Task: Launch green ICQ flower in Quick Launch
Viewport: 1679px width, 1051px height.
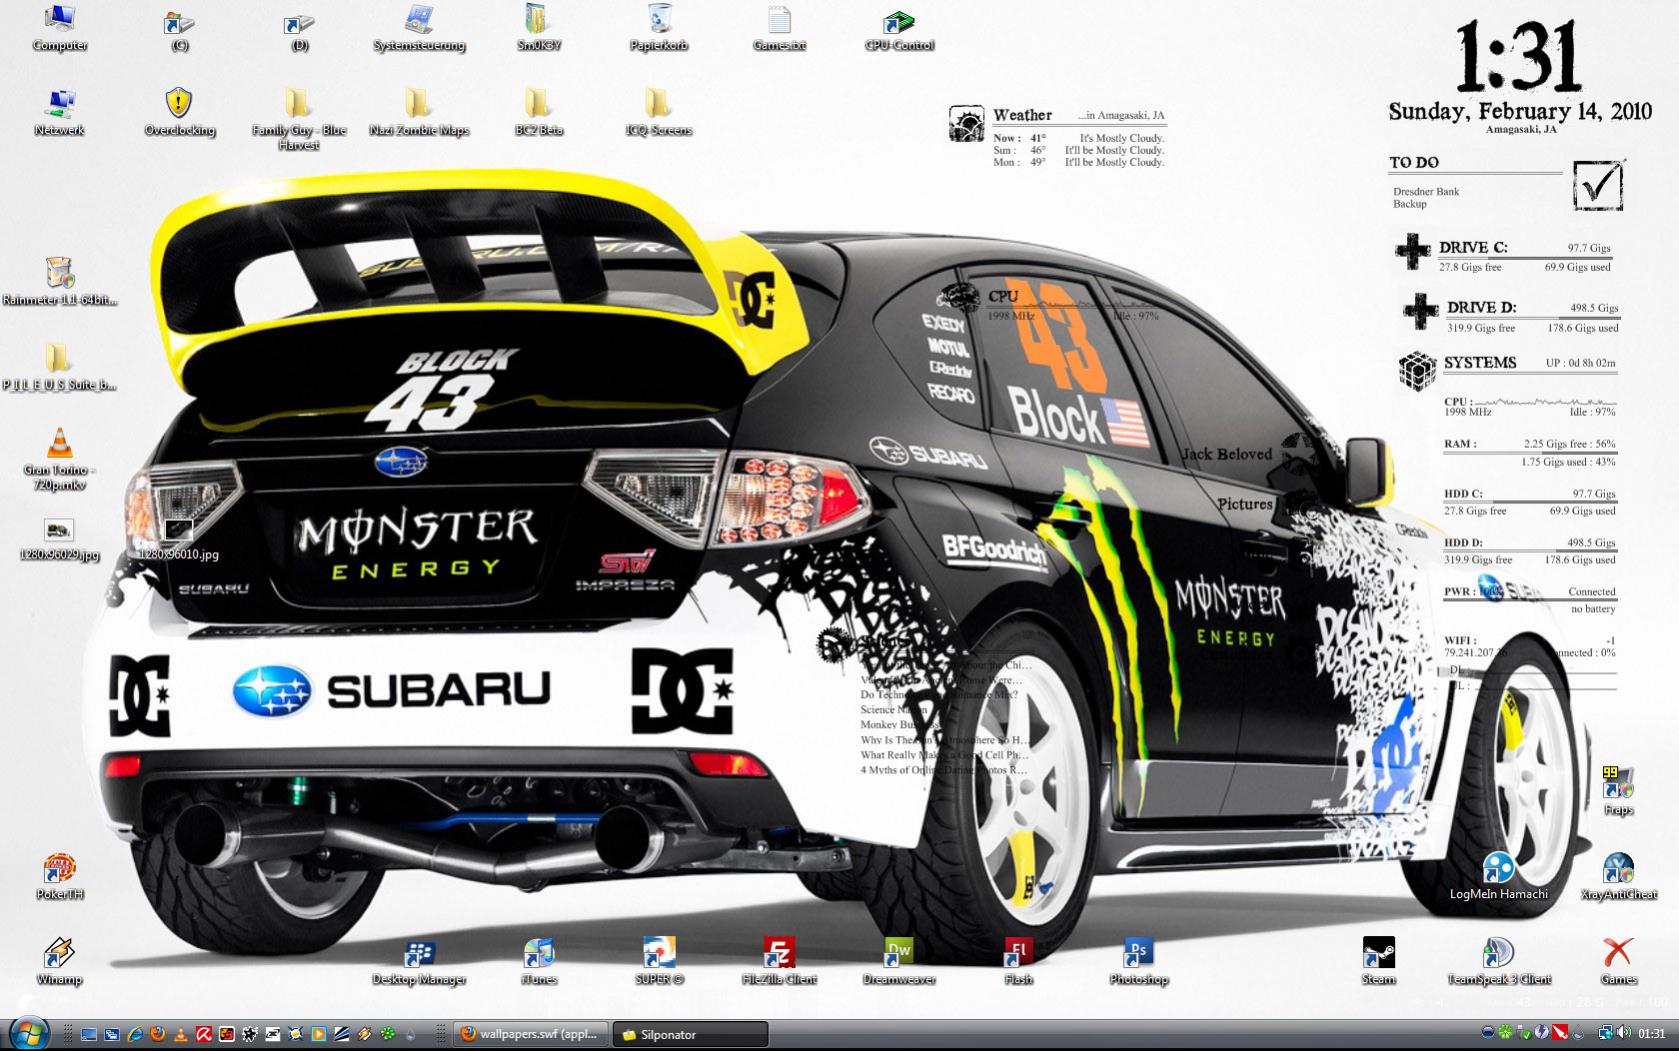Action: coord(388,1034)
